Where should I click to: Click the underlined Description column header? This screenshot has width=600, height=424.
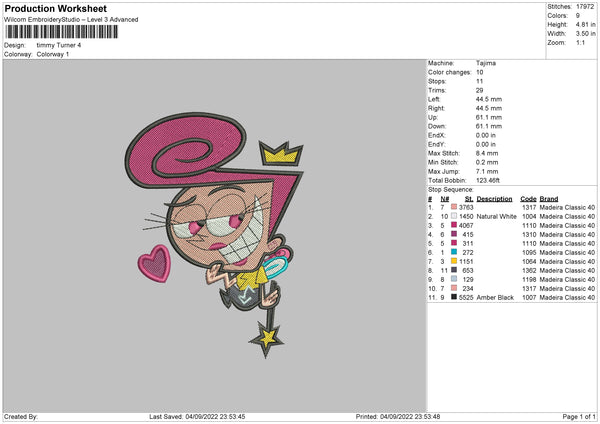coord(494,199)
